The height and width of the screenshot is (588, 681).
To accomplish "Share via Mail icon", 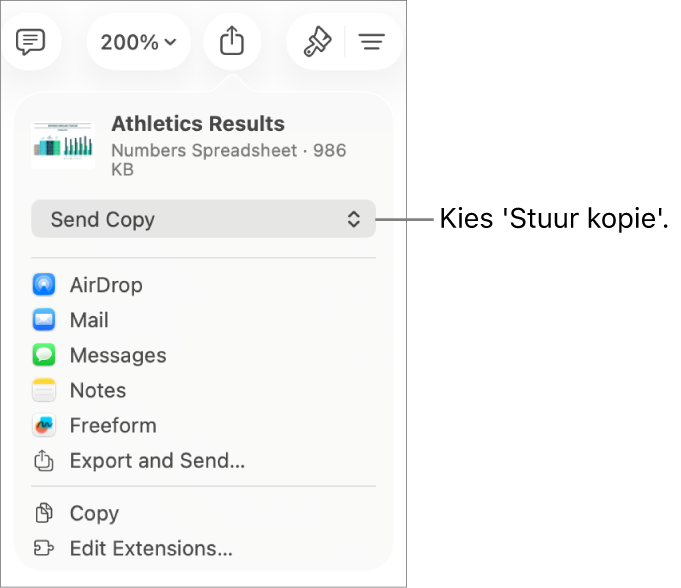I will pyautogui.click(x=44, y=320).
